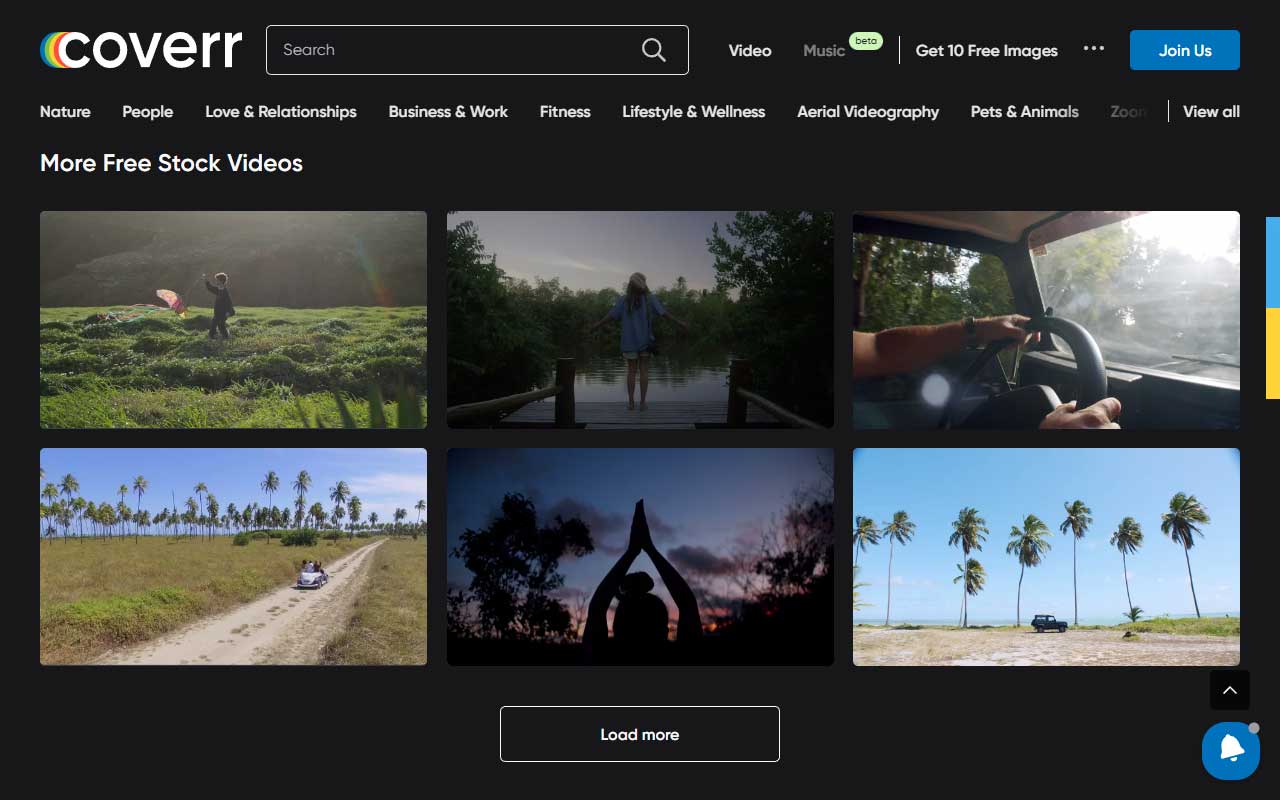Play the child flying a kite video
The image size is (1280, 800).
pyautogui.click(x=233, y=319)
